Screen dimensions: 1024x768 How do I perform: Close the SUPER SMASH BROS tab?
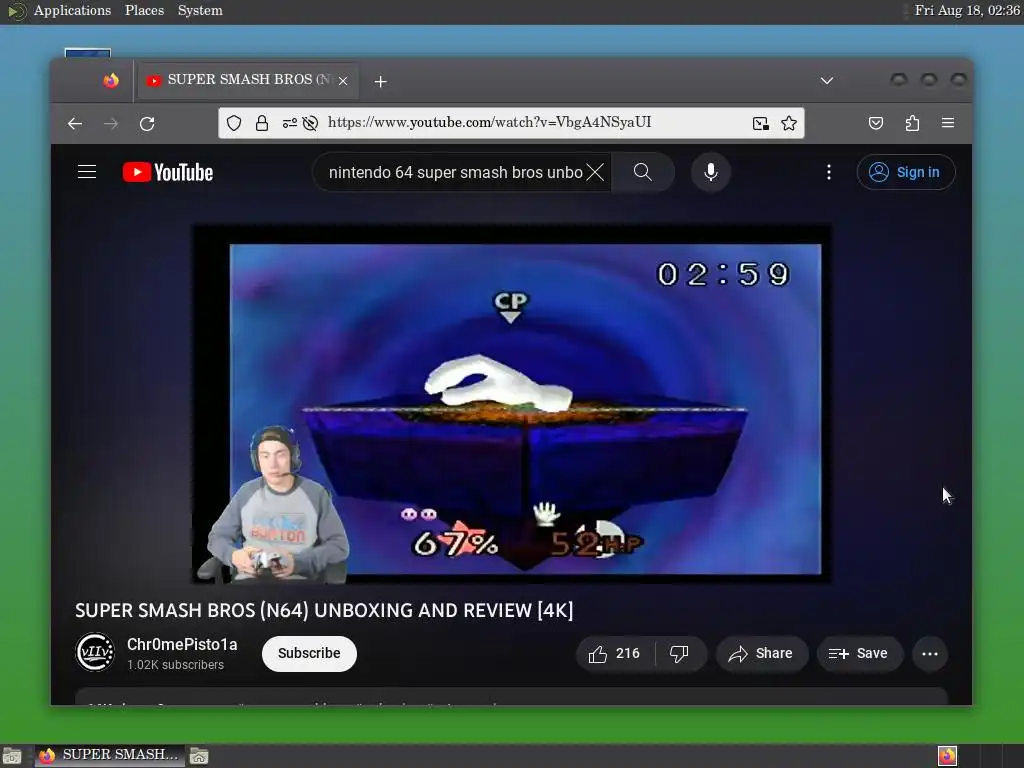[343, 81]
